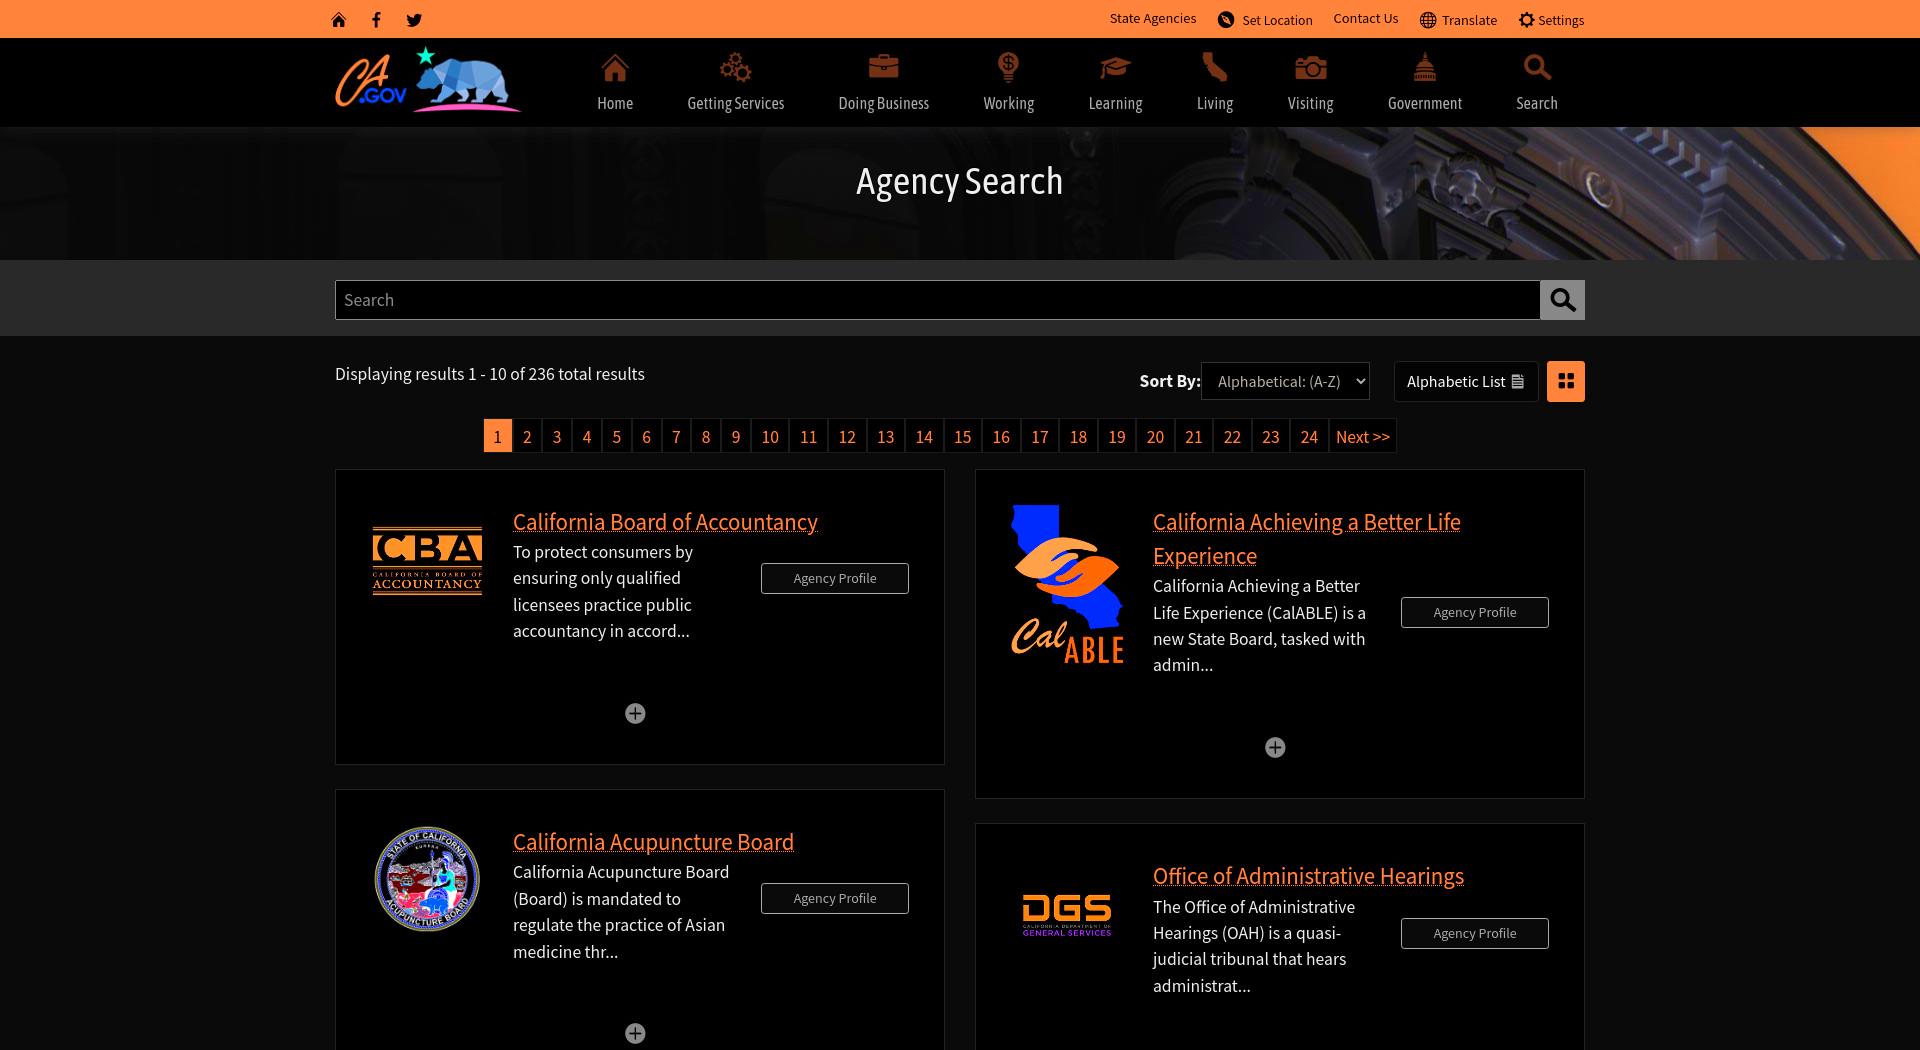Go to results page 7
1920x1050 pixels.
676,436
